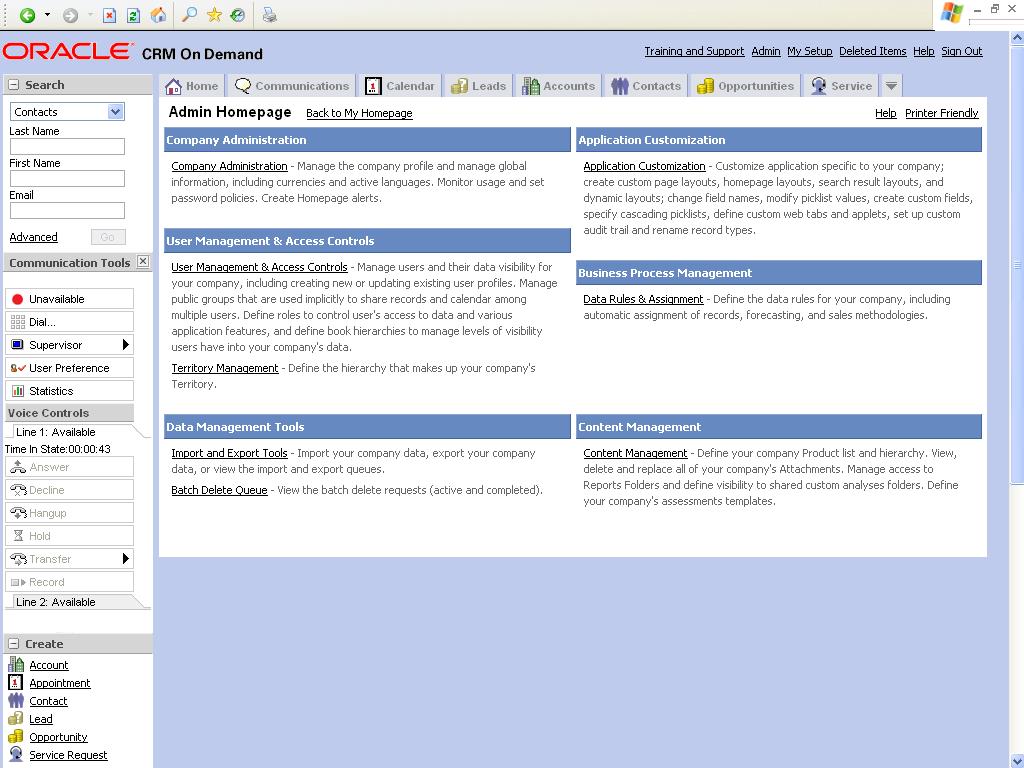Open Printer Friendly link

click(x=942, y=113)
